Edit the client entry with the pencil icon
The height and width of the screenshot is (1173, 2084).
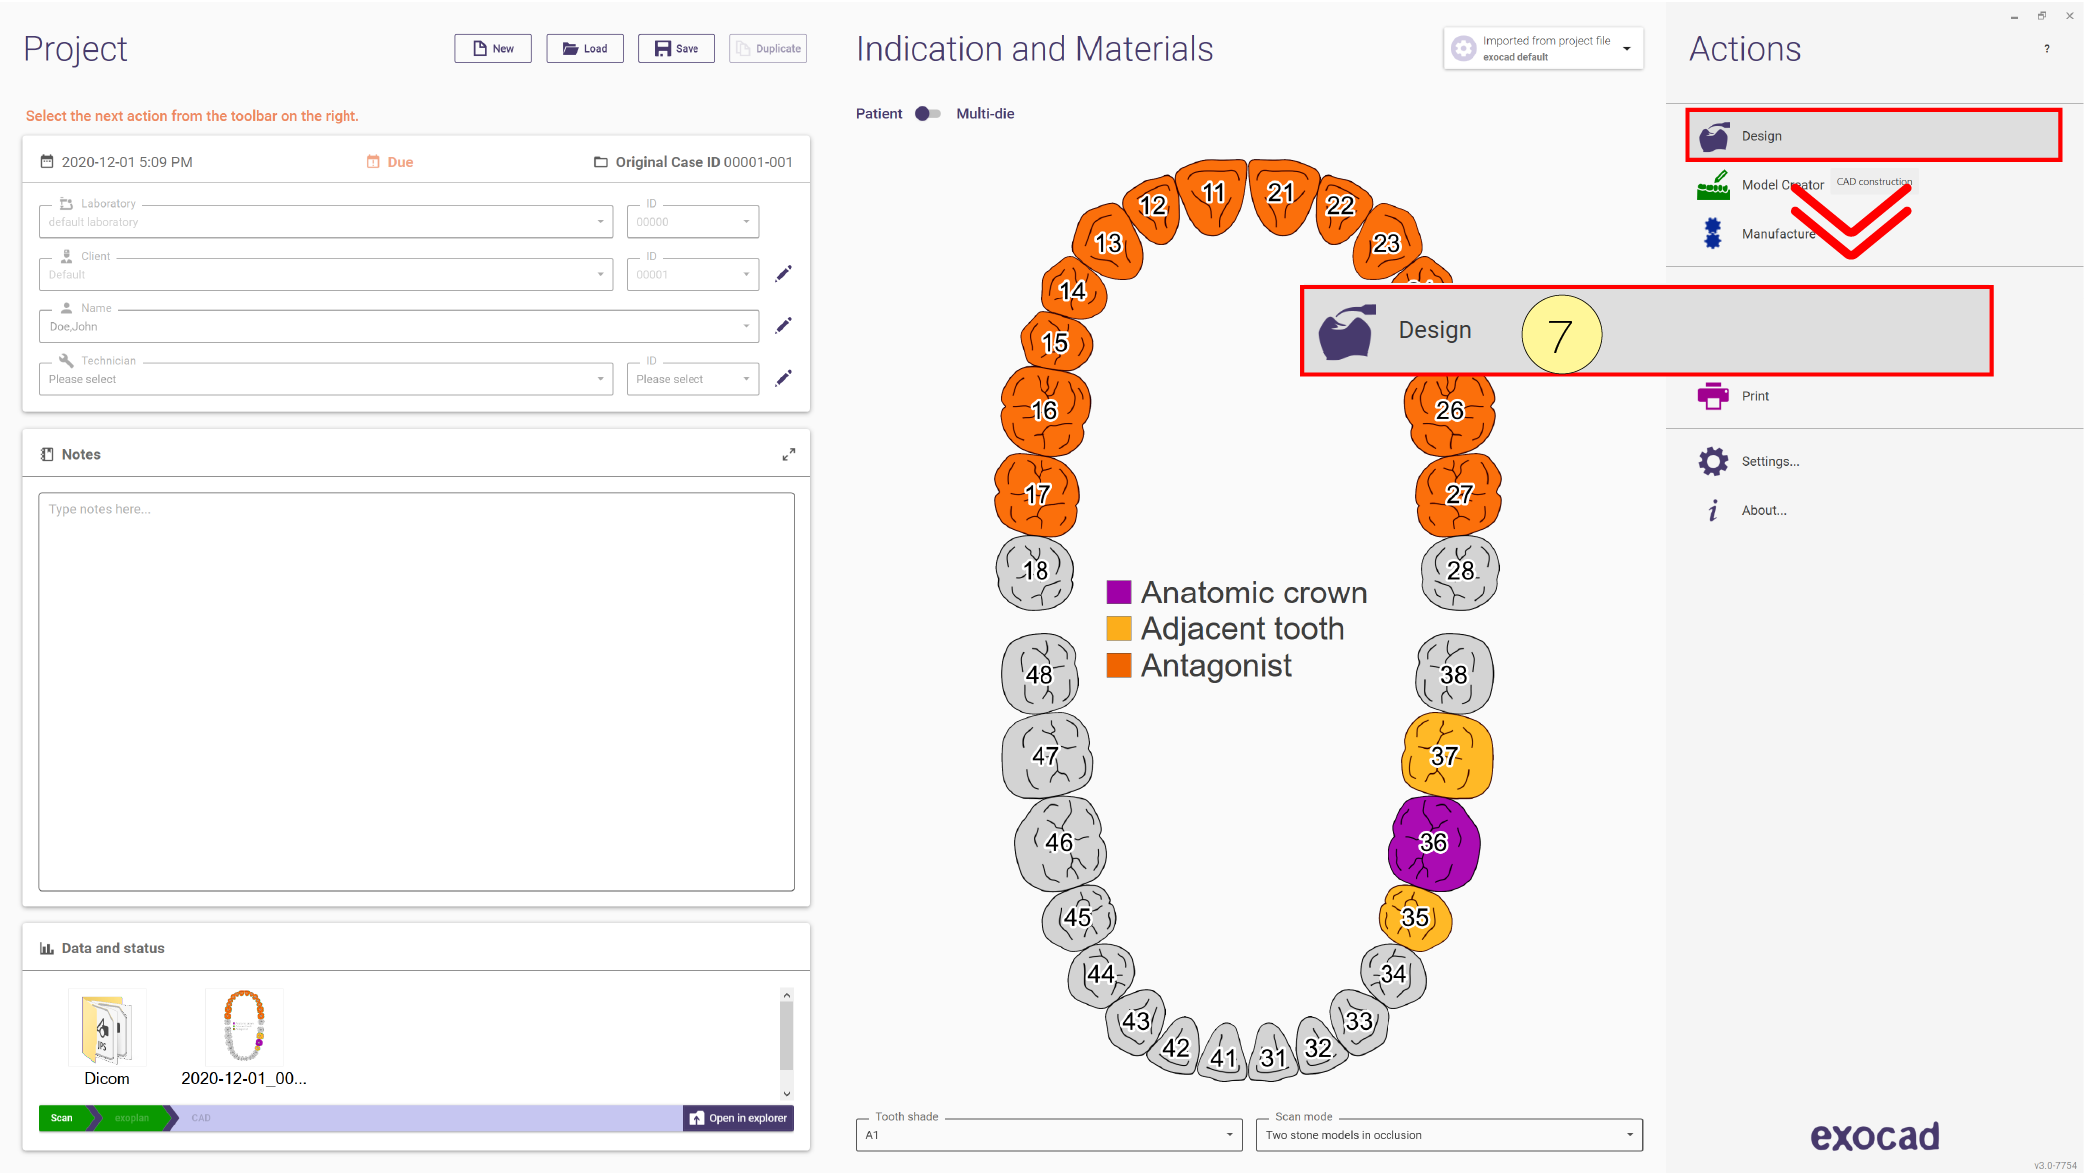784,273
